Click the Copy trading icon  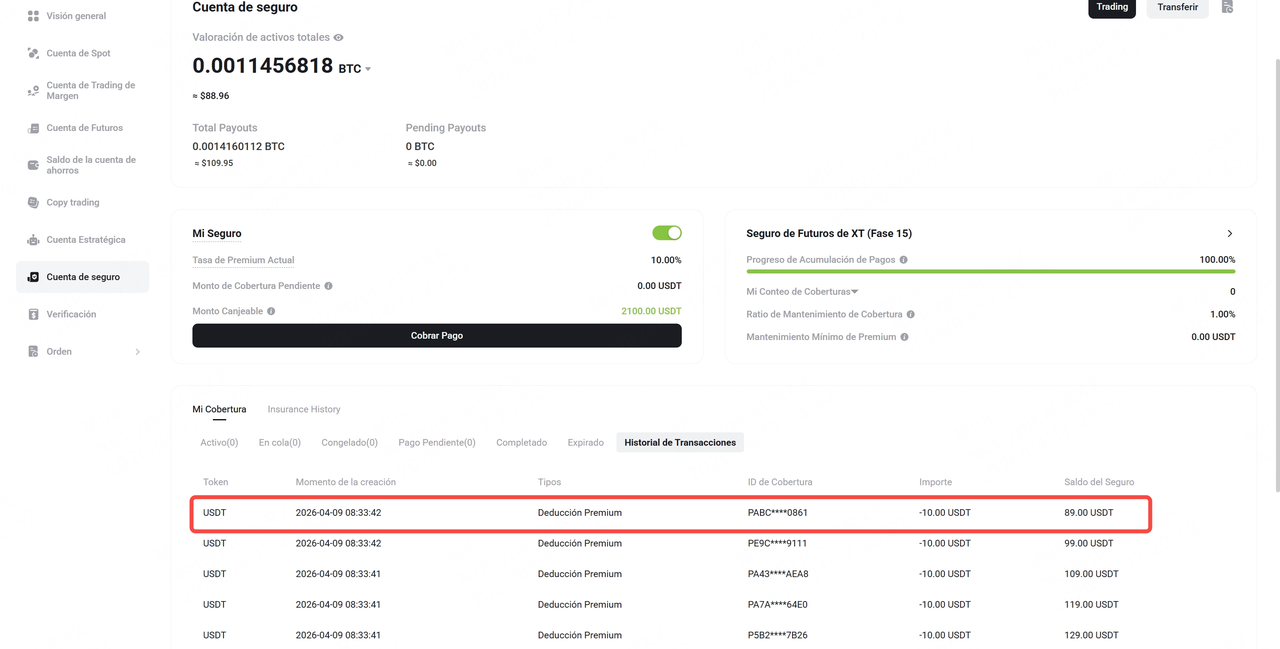click(33, 202)
